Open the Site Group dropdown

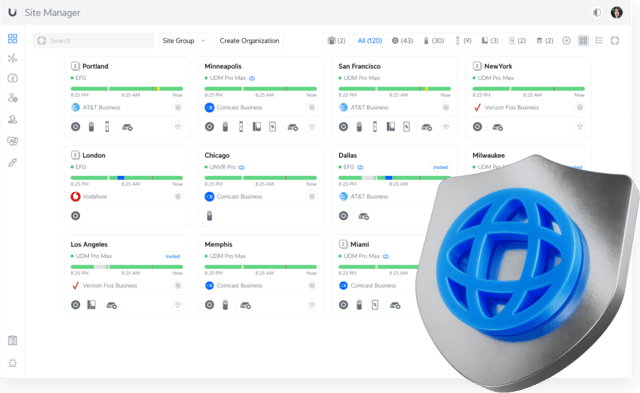click(x=184, y=40)
